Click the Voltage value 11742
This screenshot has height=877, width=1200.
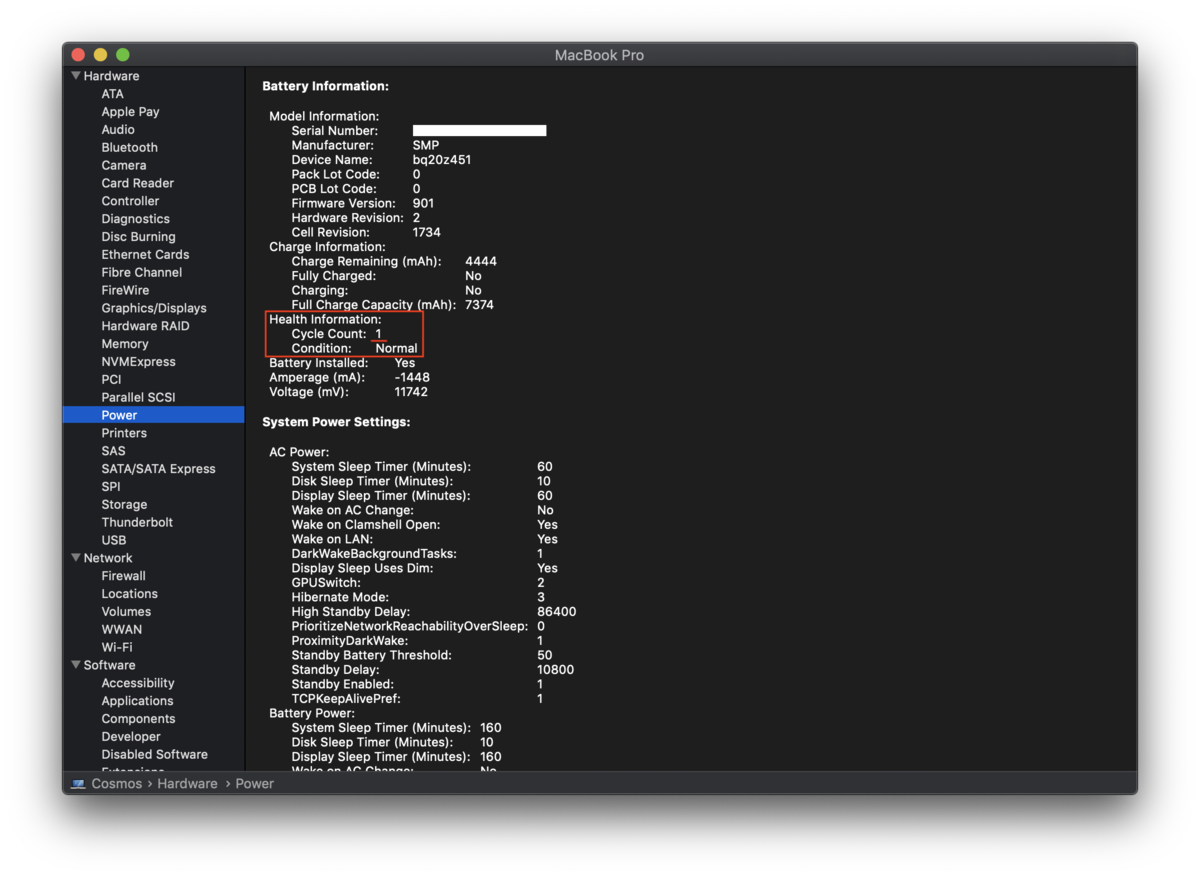coord(411,392)
